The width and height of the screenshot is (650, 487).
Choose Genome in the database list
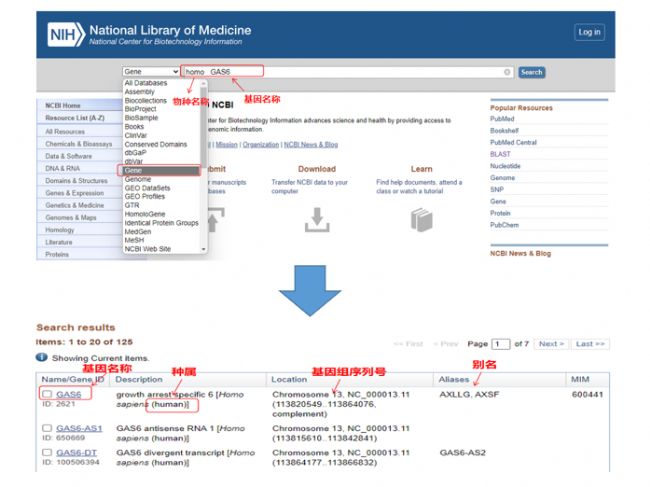pos(138,179)
